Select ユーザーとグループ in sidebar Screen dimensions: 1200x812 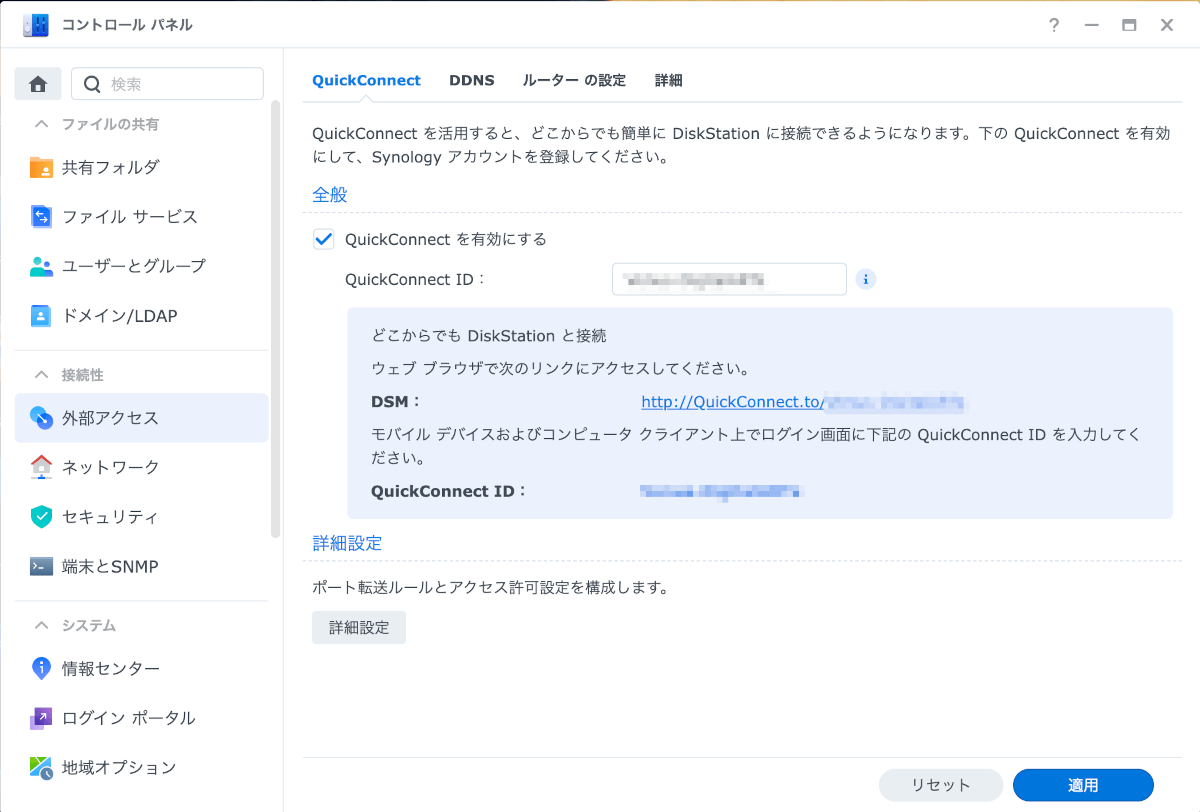click(x=141, y=266)
